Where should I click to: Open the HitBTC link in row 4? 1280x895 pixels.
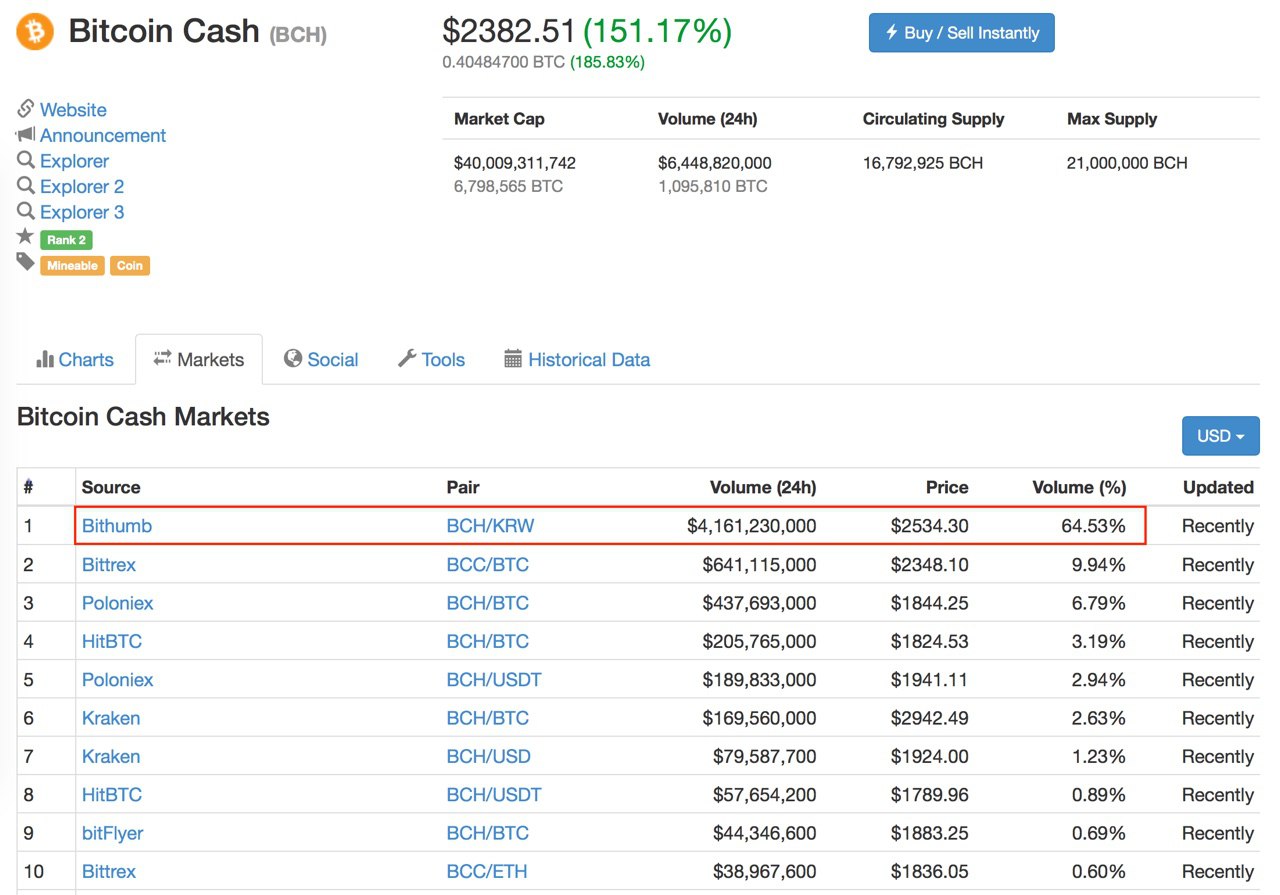click(112, 641)
